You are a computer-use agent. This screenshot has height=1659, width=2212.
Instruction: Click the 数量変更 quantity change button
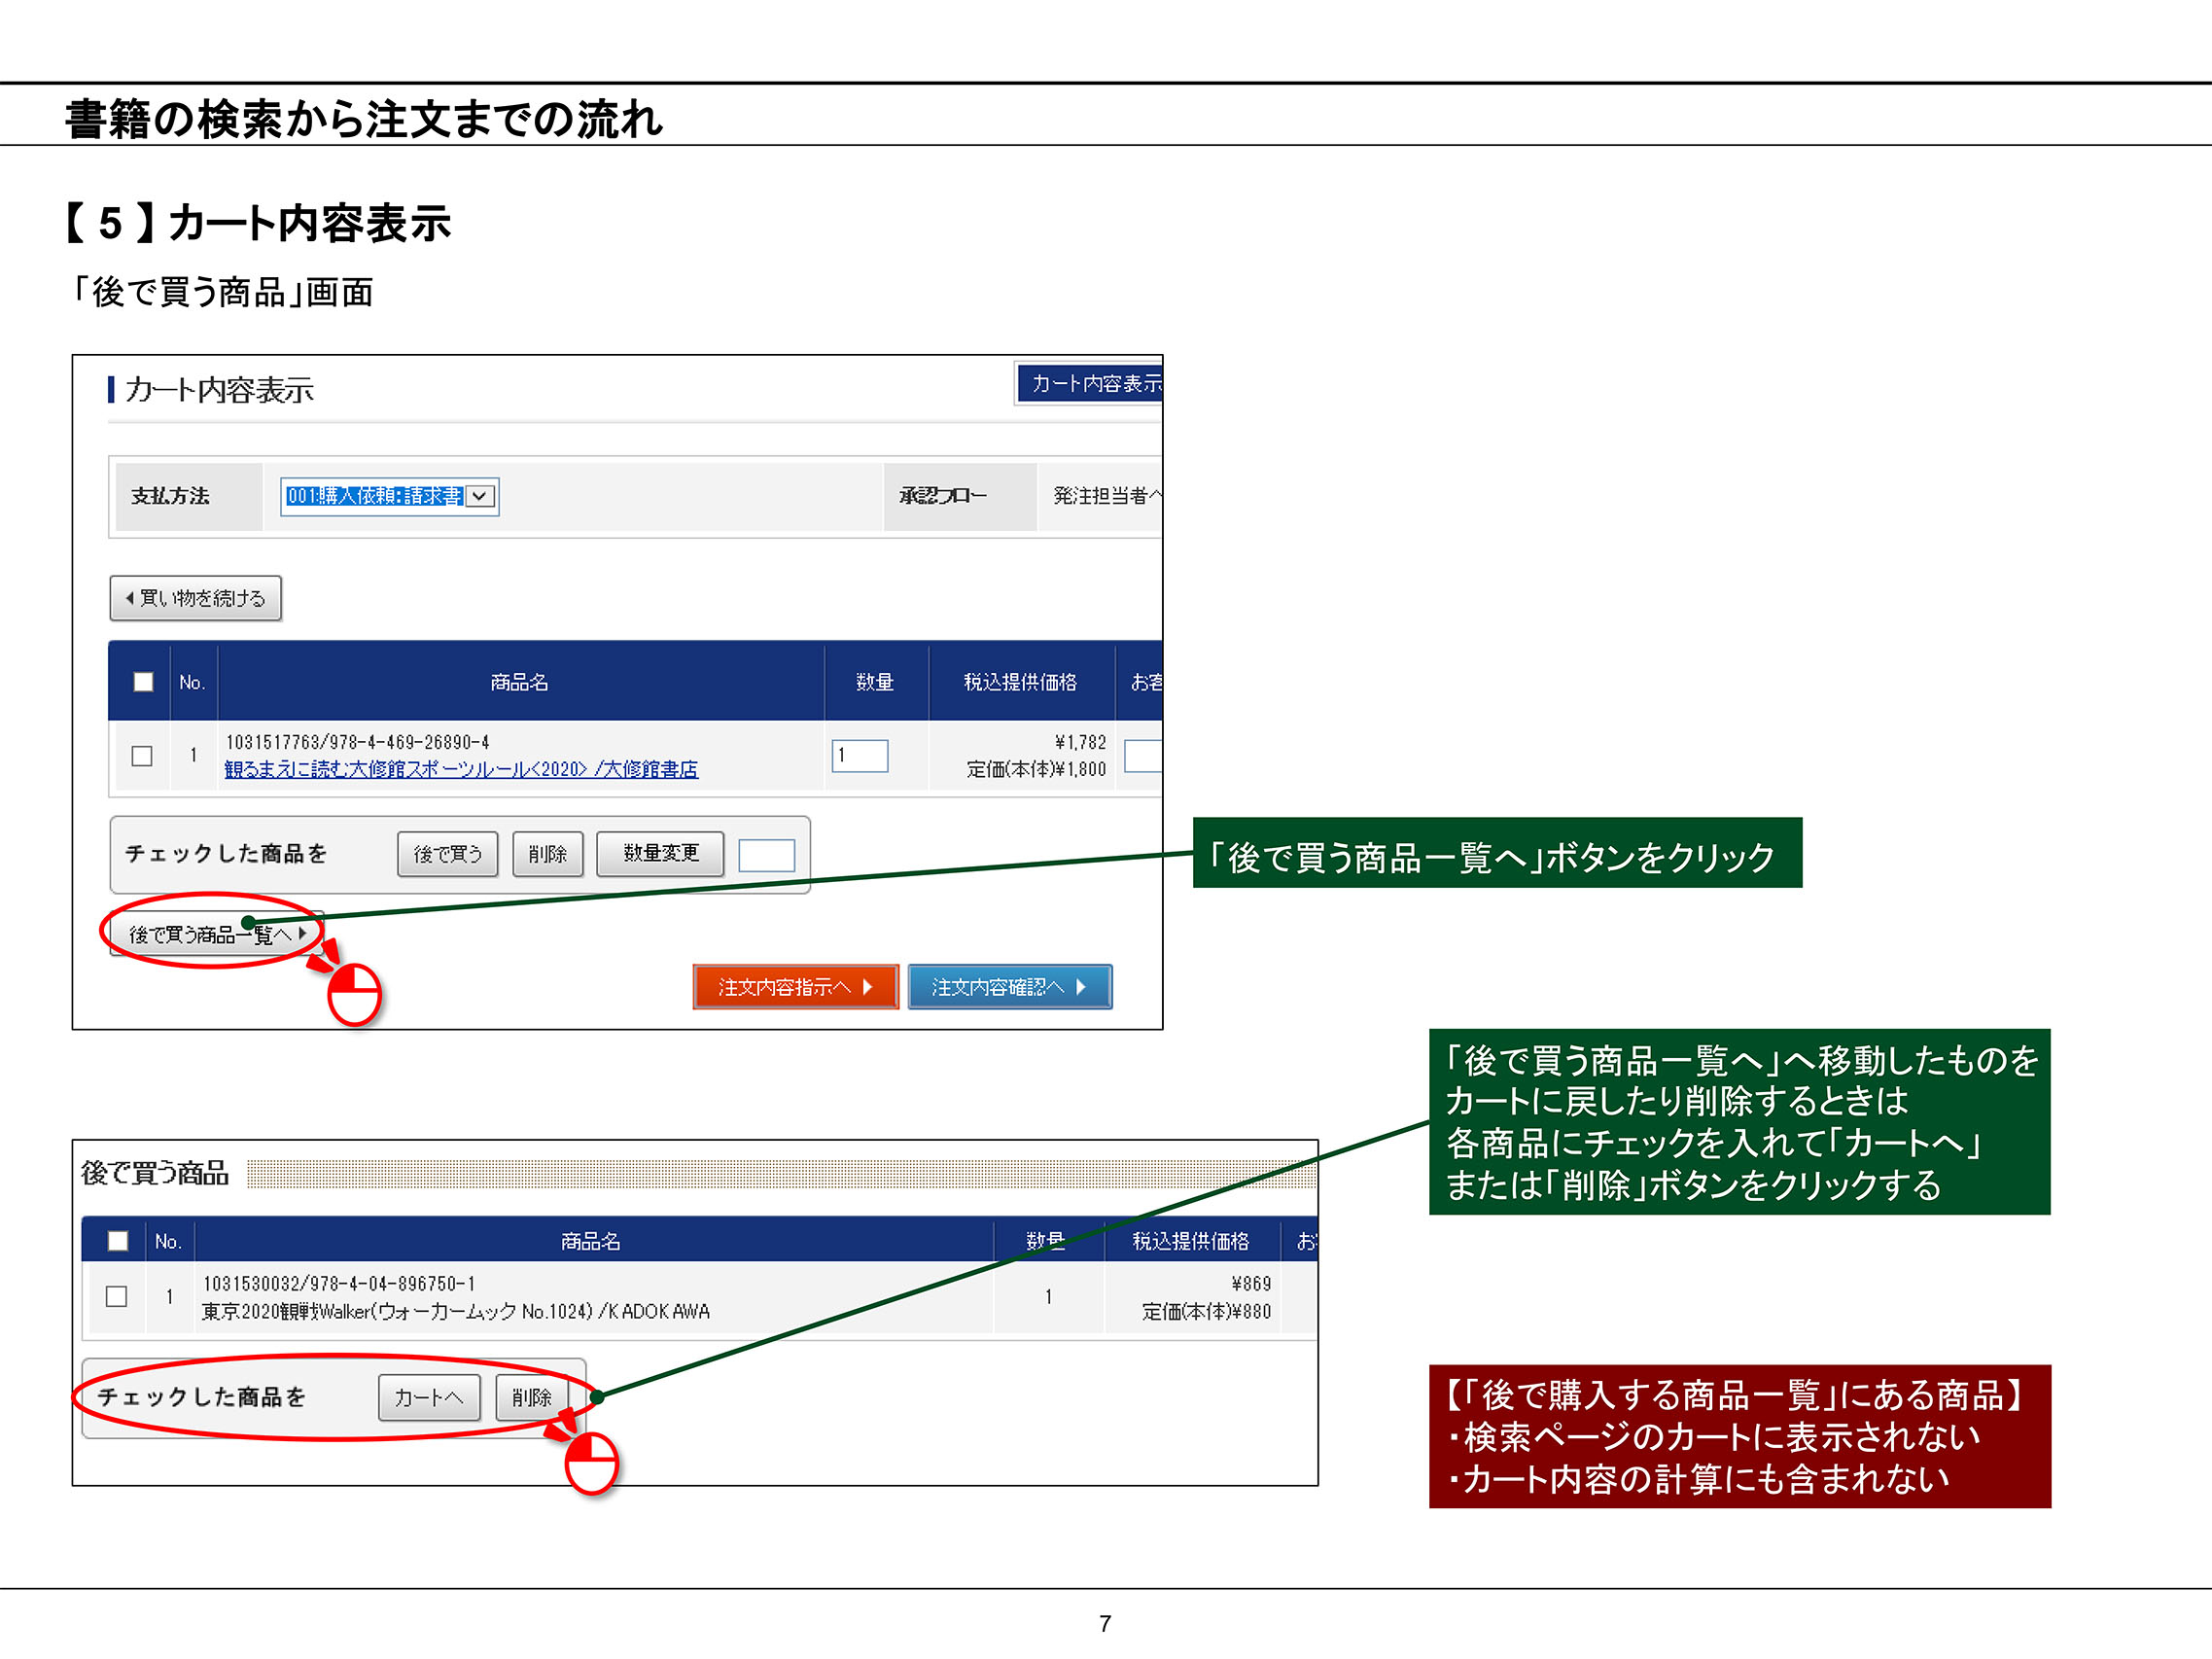660,853
